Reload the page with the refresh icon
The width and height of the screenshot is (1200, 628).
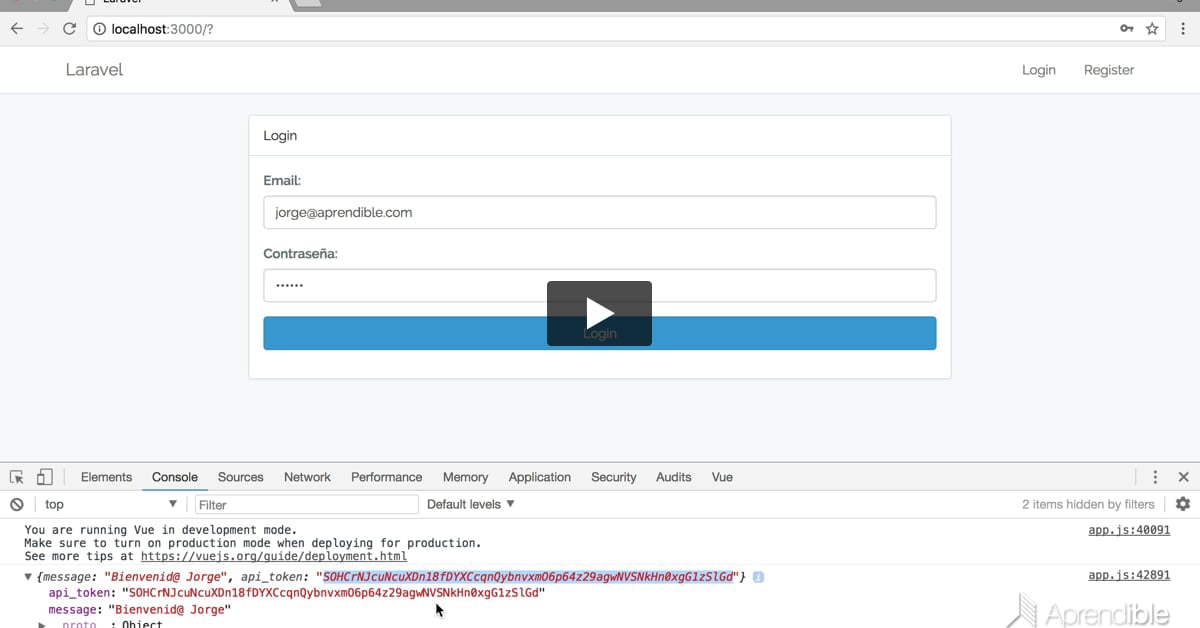tap(69, 29)
